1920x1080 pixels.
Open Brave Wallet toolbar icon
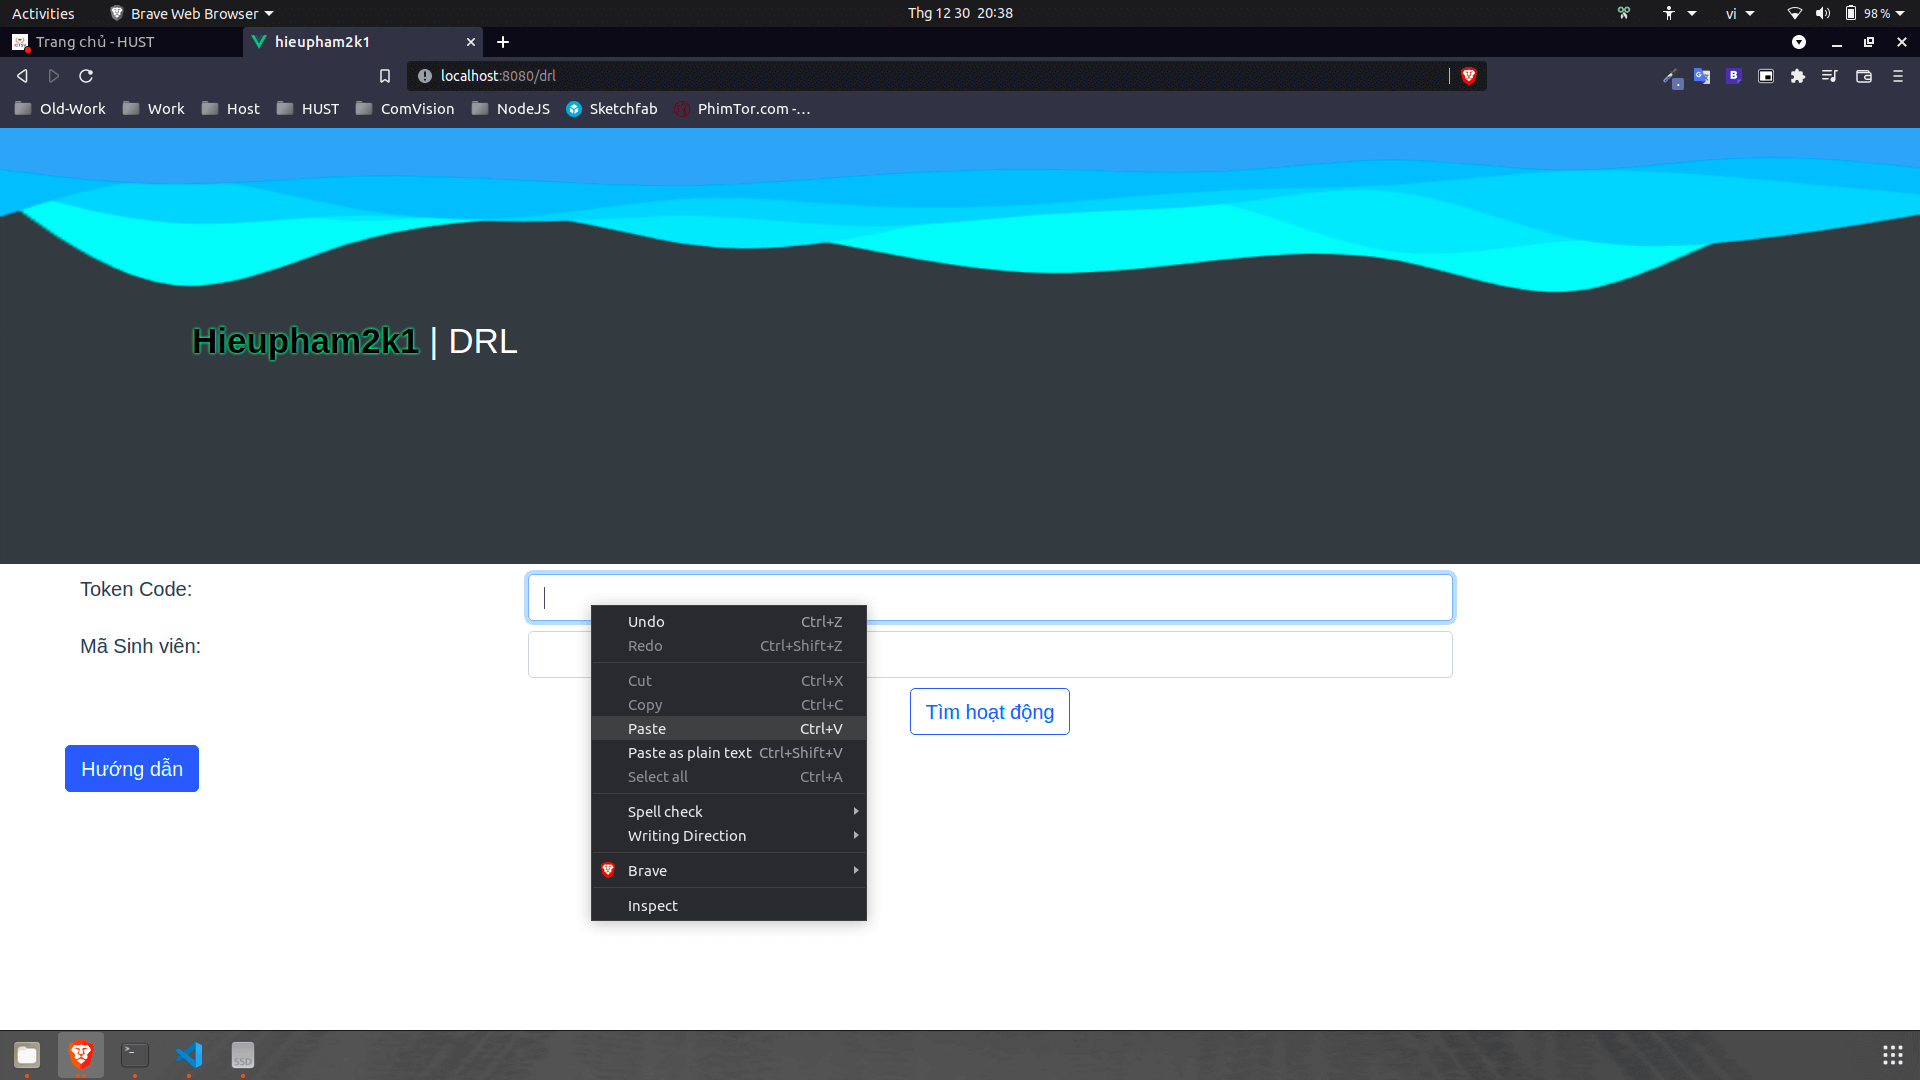(1863, 76)
